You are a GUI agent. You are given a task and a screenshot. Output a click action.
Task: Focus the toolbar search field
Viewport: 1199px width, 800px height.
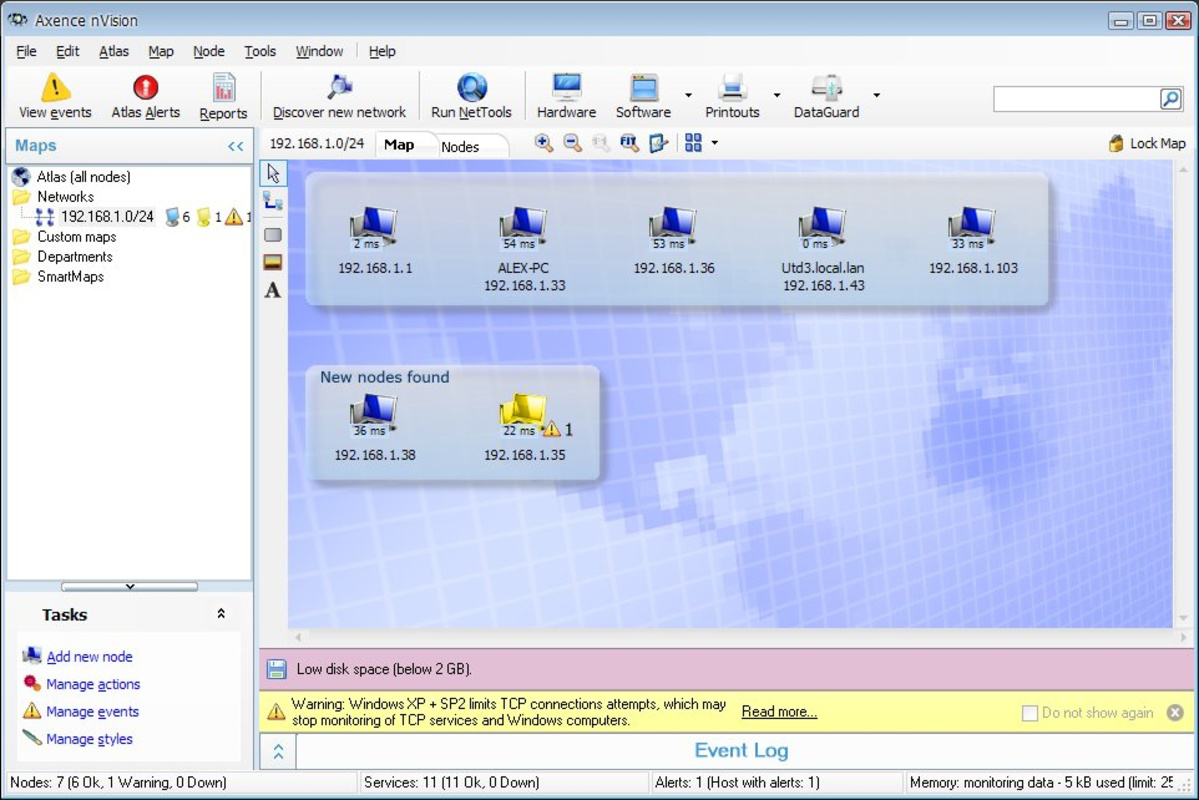click(x=1077, y=99)
